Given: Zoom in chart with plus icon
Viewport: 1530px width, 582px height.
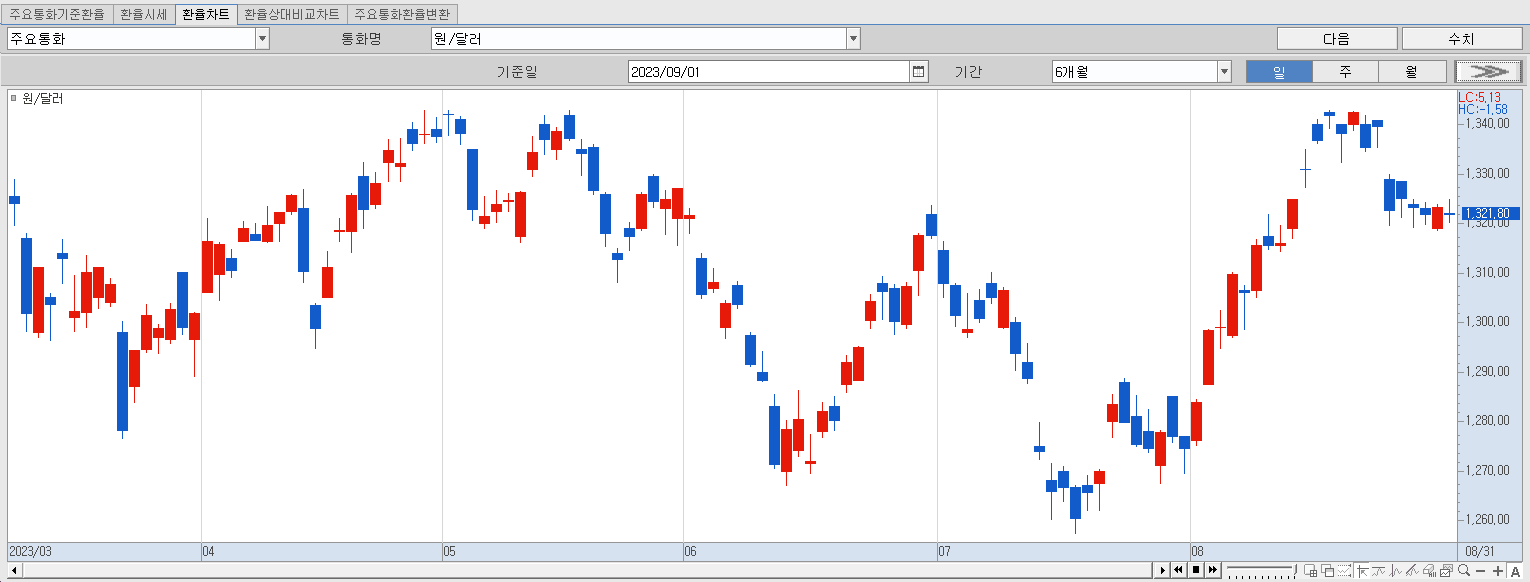Looking at the screenshot, I should click(x=1498, y=571).
